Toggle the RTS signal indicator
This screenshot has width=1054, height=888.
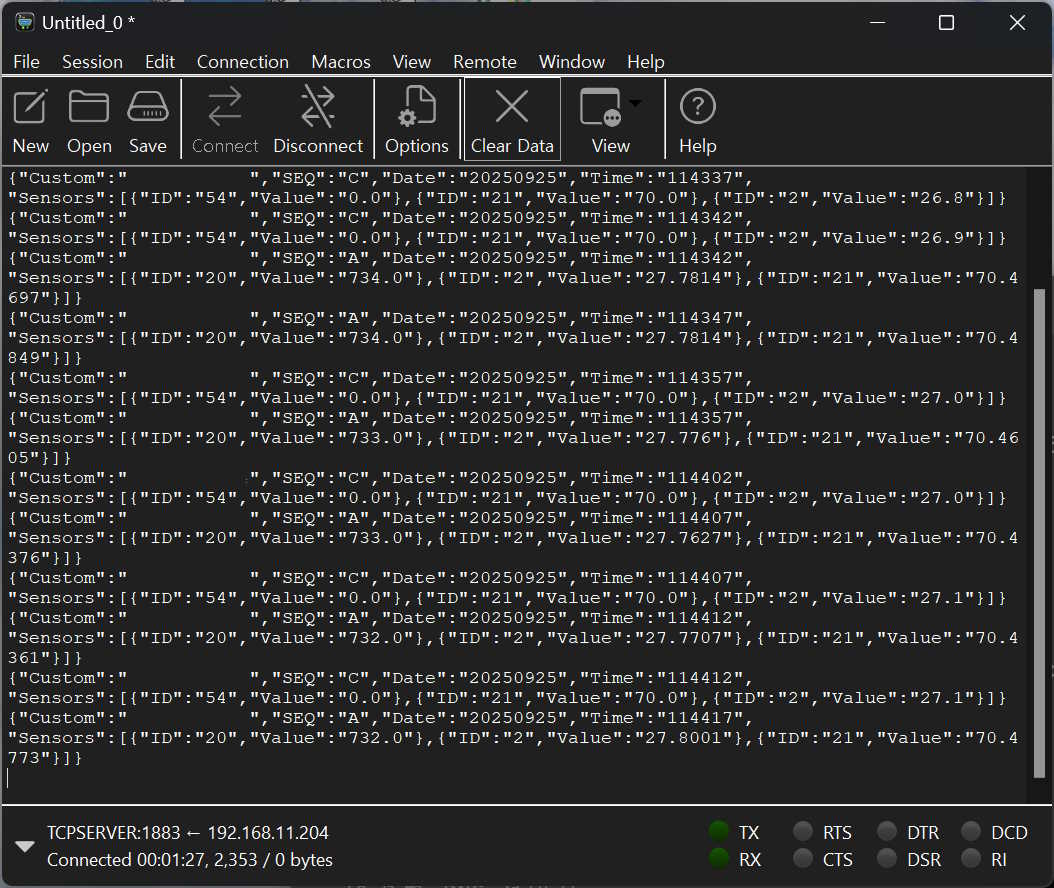[803, 832]
